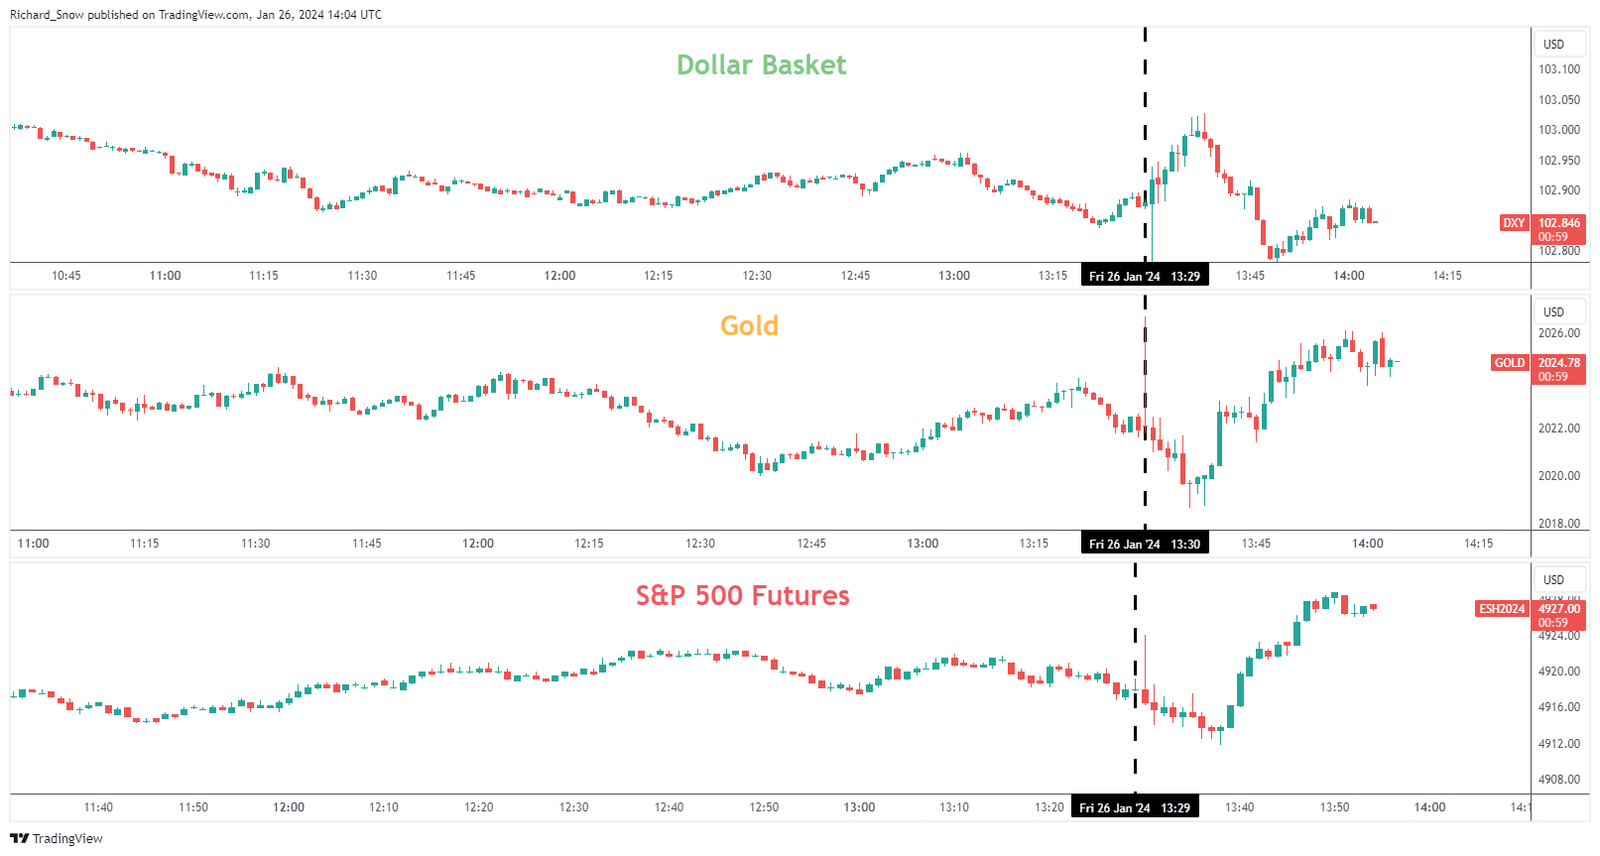
Task: Select the DXY 102.846 price label
Action: (x=1559, y=223)
